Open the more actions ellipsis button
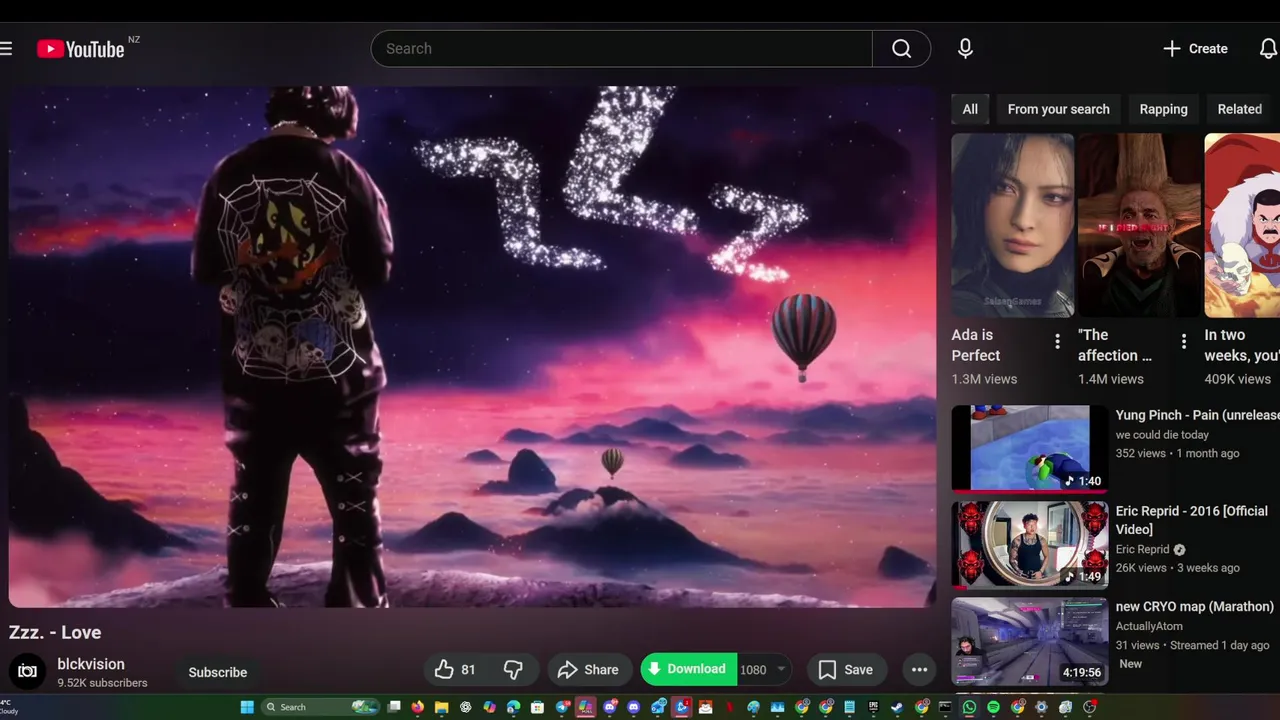This screenshot has width=1280, height=720. pyautogui.click(x=920, y=670)
